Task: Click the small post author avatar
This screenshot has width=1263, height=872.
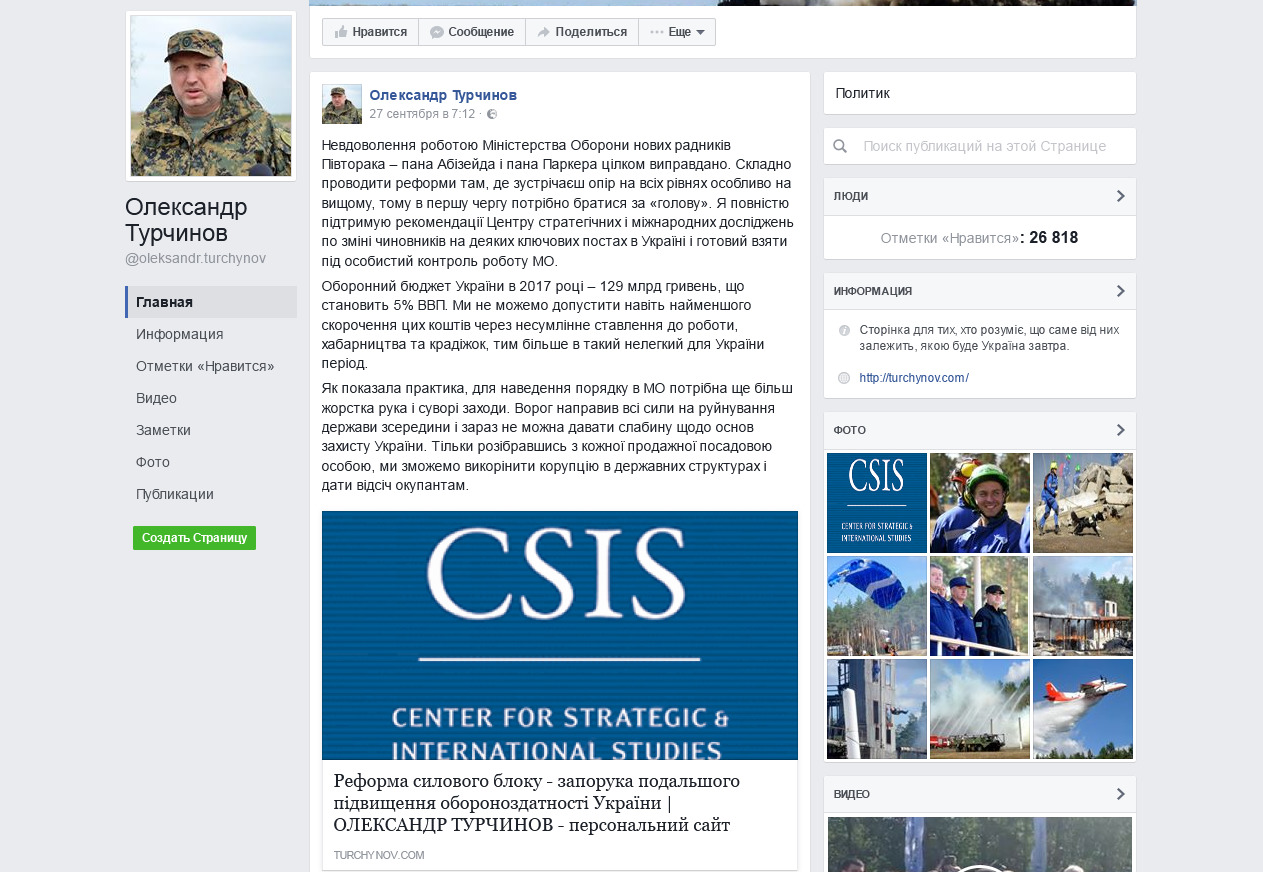Action: pyautogui.click(x=342, y=104)
